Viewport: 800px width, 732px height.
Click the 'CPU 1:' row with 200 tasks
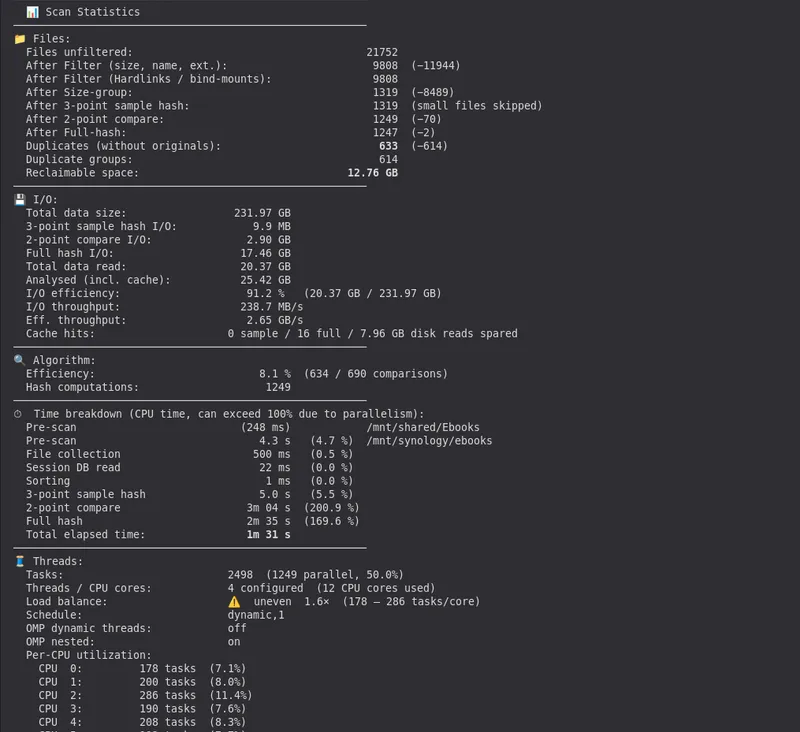(x=142, y=681)
